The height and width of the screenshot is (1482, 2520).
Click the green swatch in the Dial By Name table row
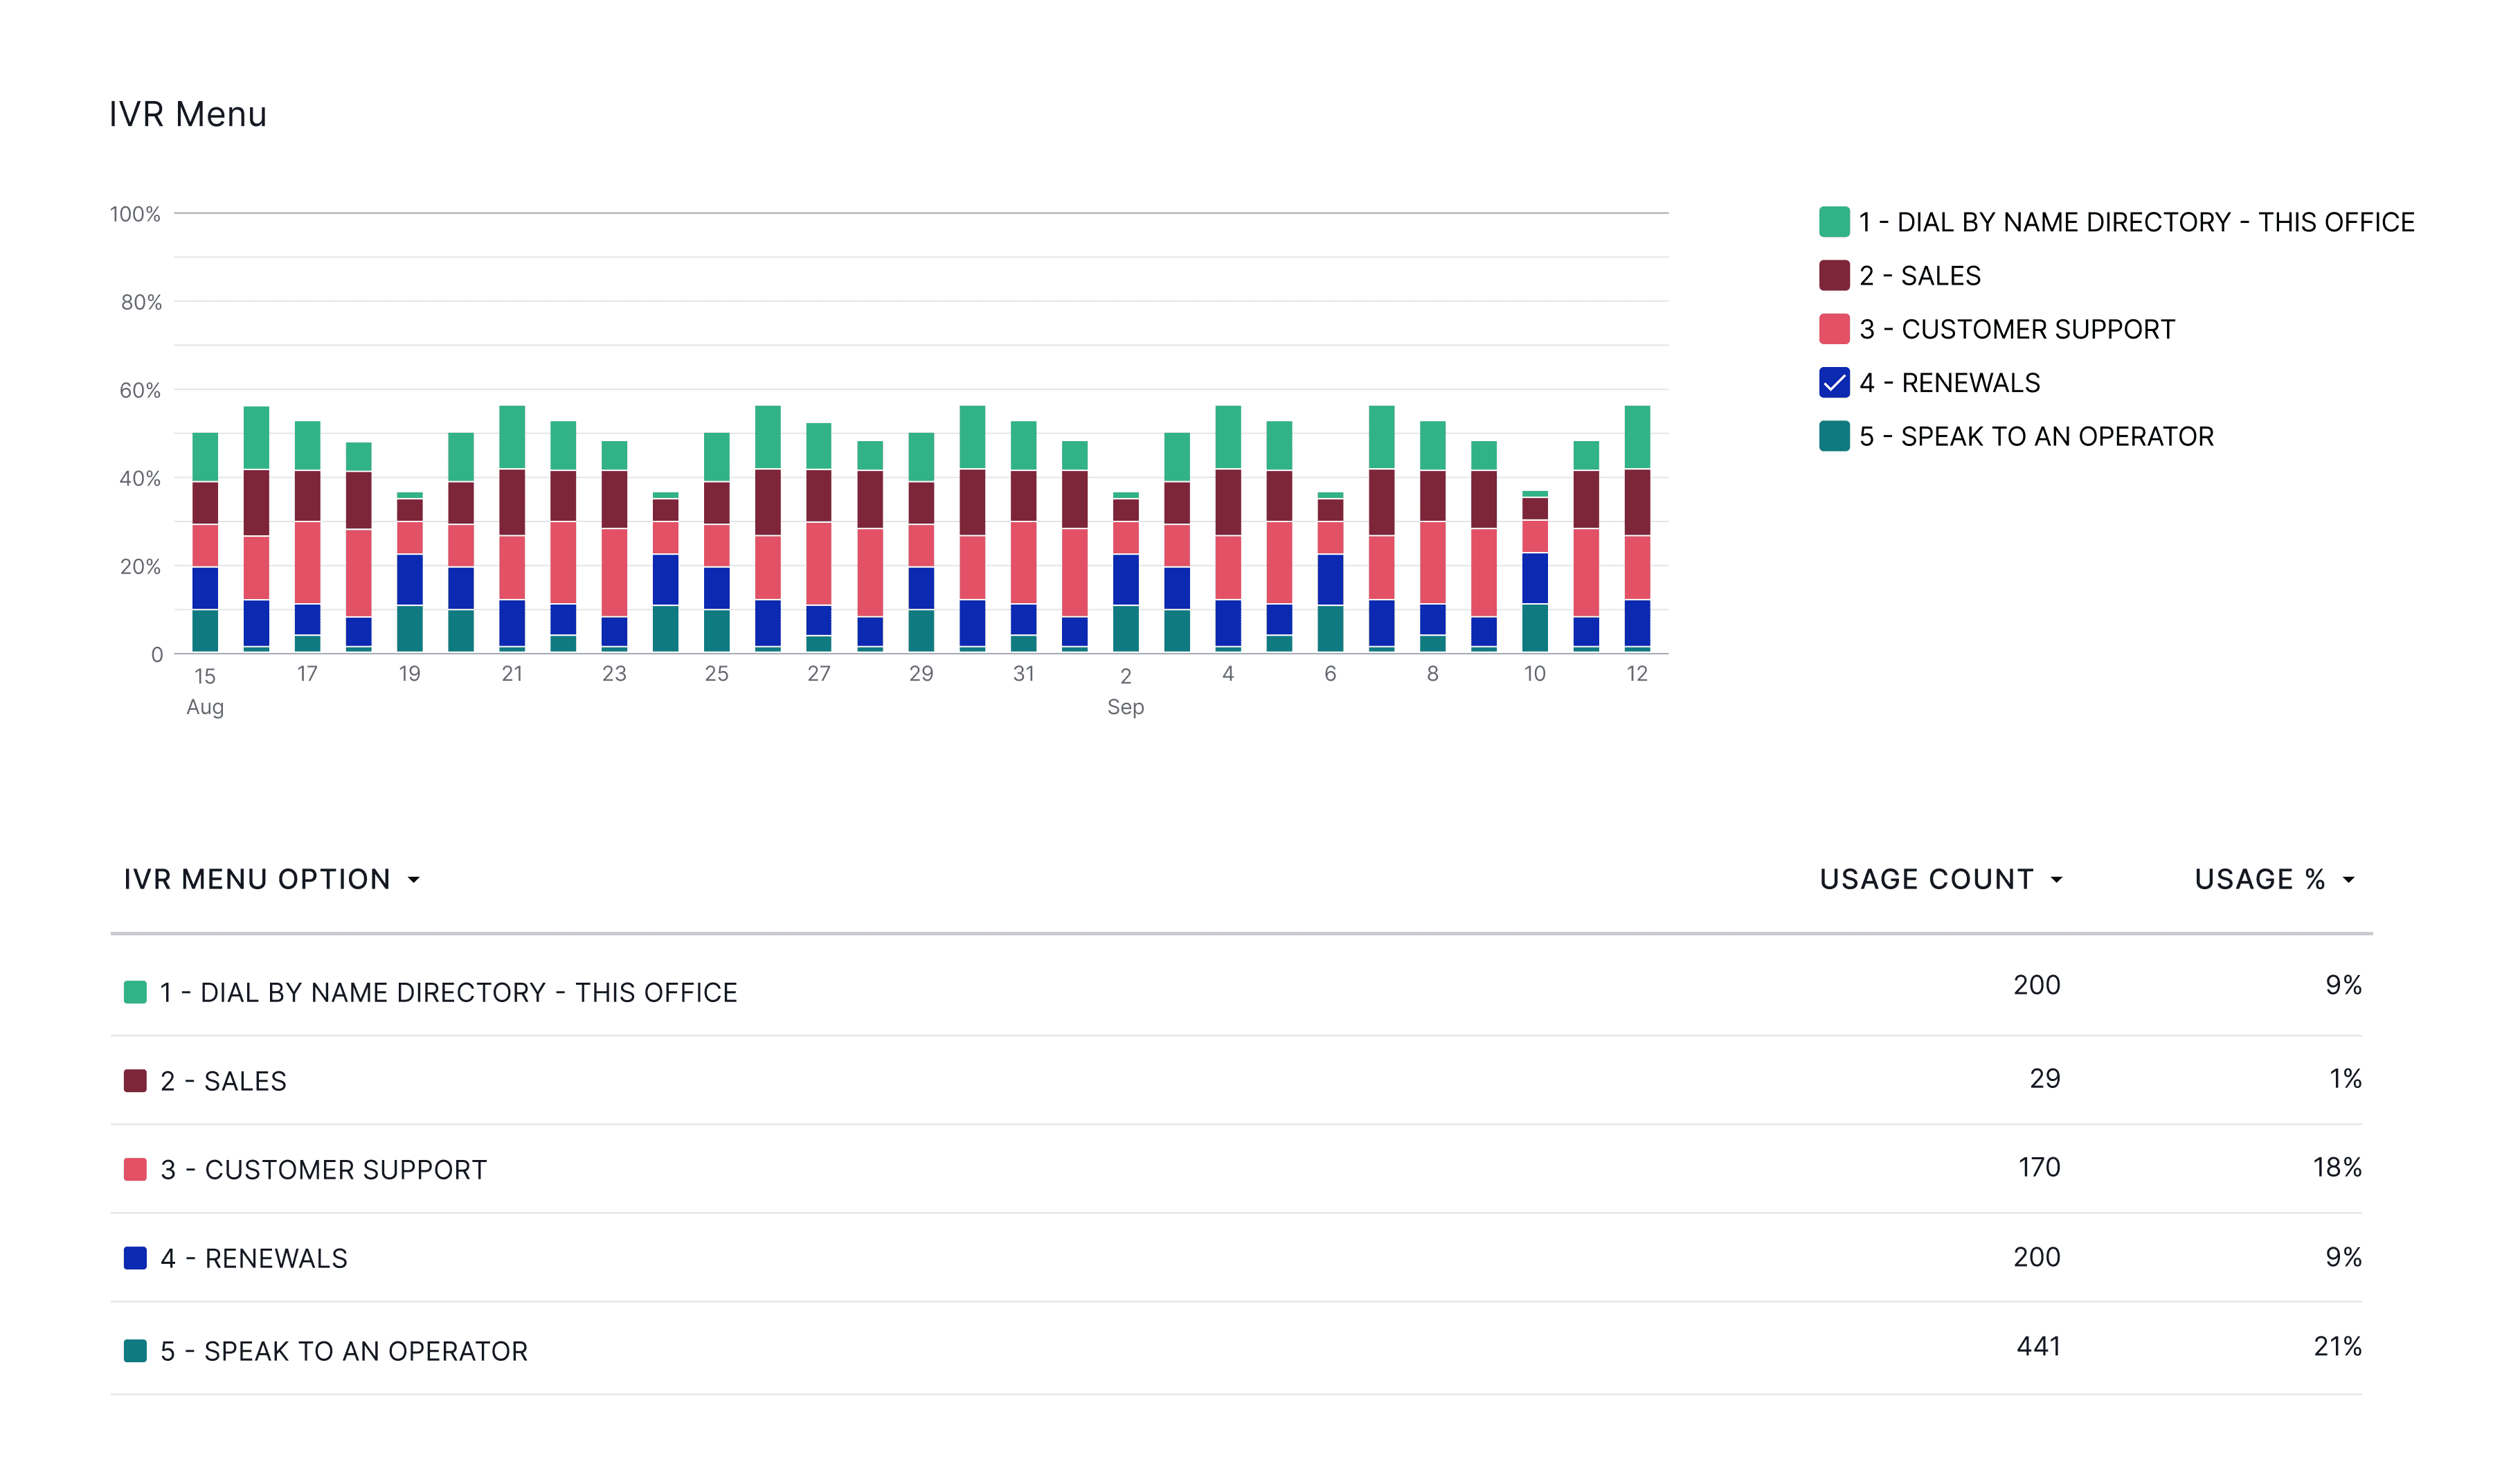135,992
